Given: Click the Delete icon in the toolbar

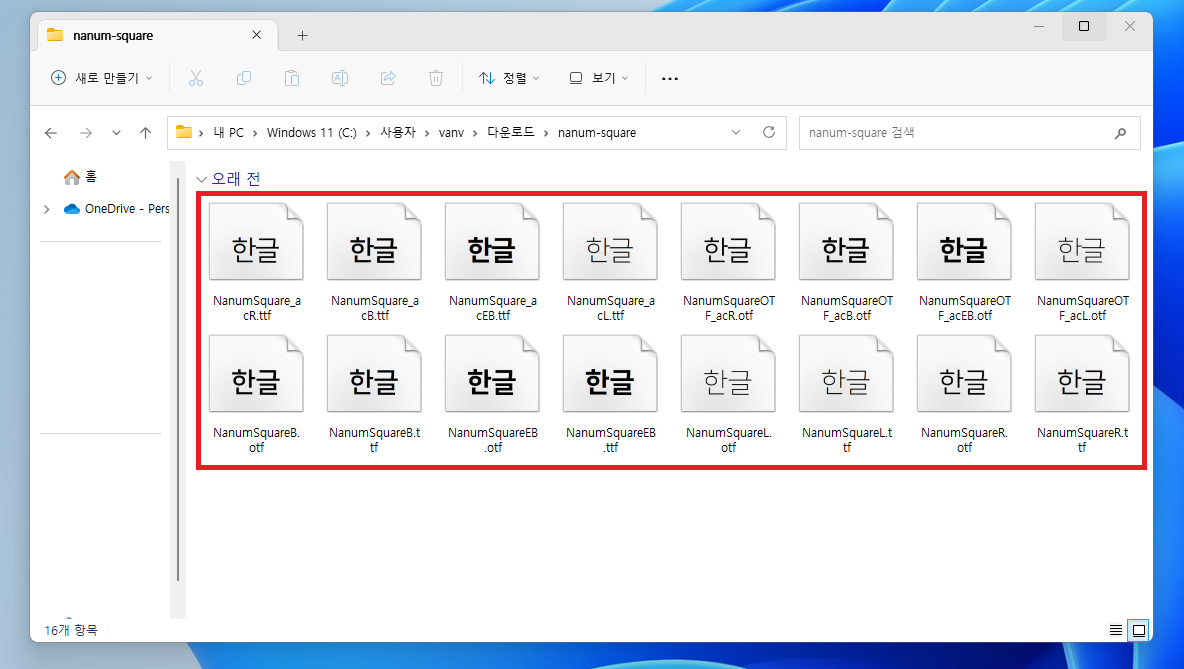Looking at the screenshot, I should coord(436,78).
